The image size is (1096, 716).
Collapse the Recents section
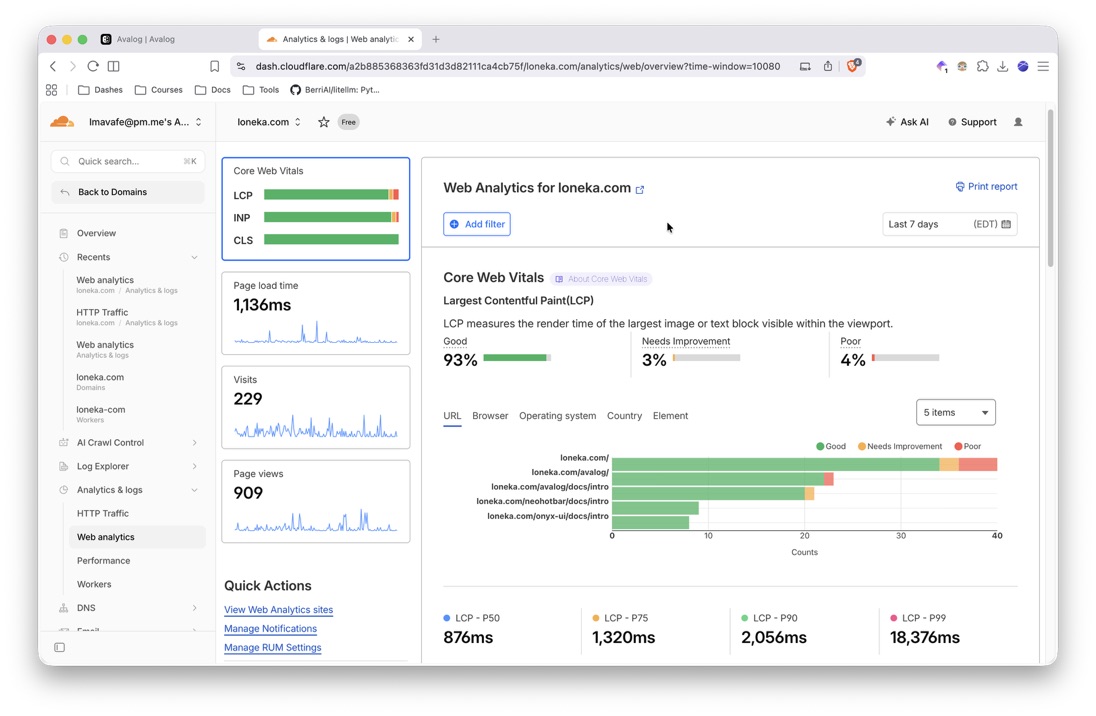tap(194, 257)
